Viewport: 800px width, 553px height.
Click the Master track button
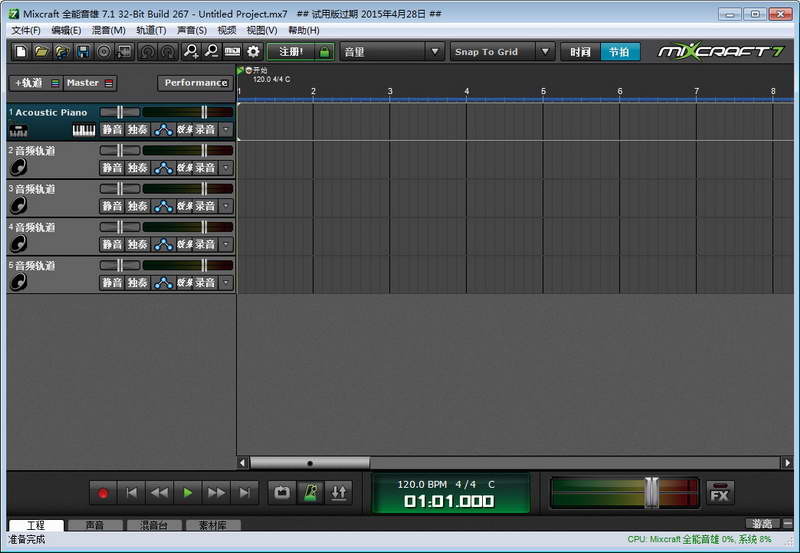pos(90,83)
